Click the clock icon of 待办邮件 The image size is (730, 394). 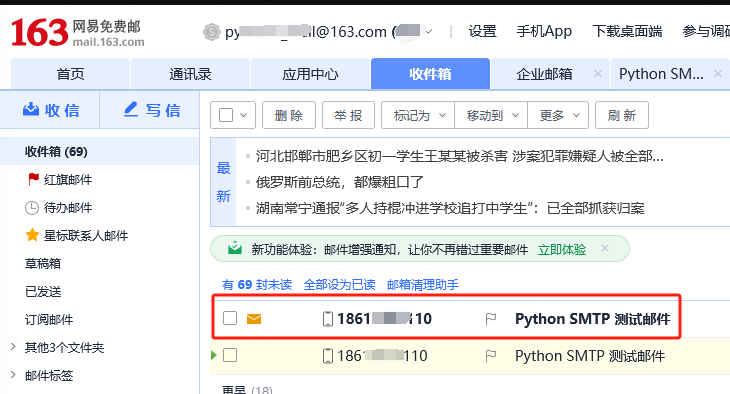(32, 208)
